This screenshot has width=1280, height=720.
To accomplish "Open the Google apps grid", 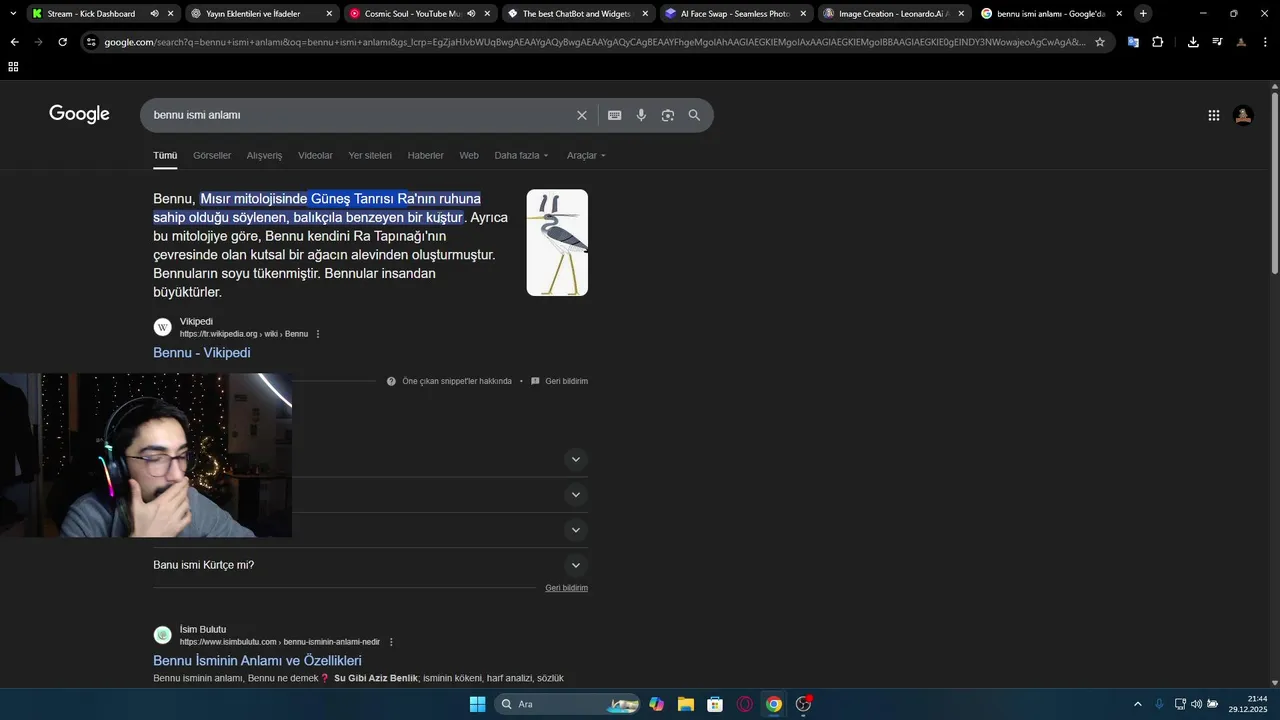I will (1214, 115).
